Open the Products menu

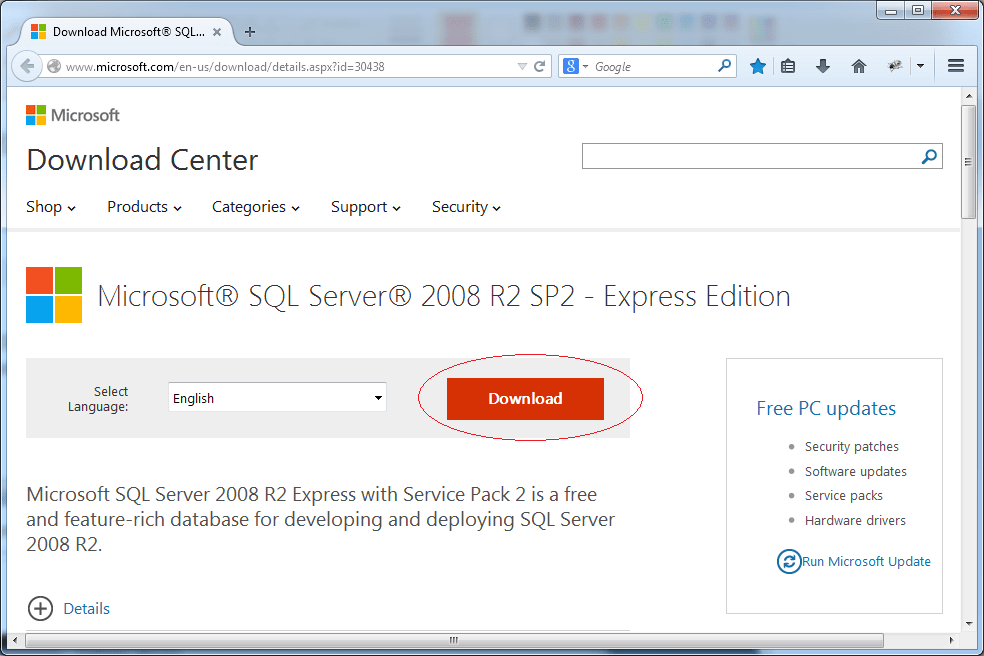pyautogui.click(x=144, y=207)
